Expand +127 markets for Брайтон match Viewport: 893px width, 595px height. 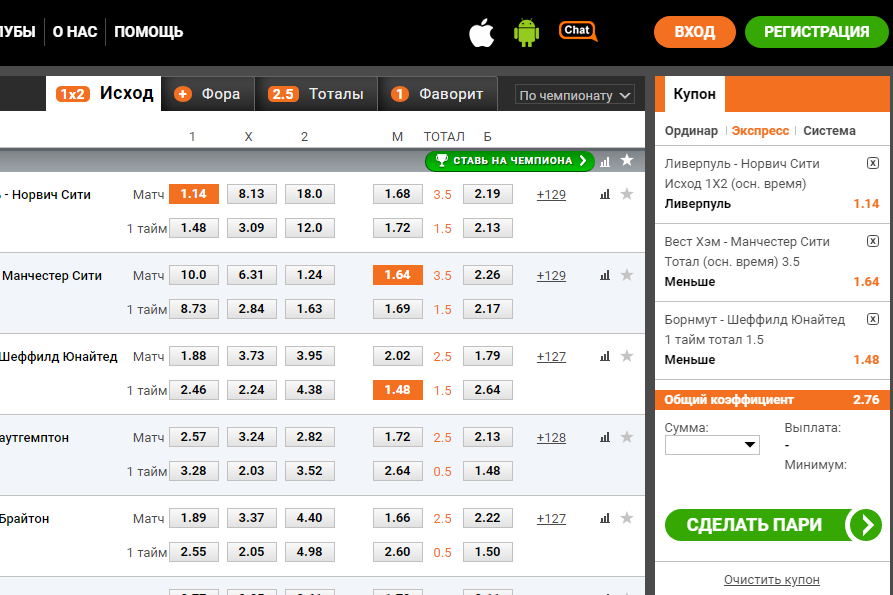pos(551,518)
